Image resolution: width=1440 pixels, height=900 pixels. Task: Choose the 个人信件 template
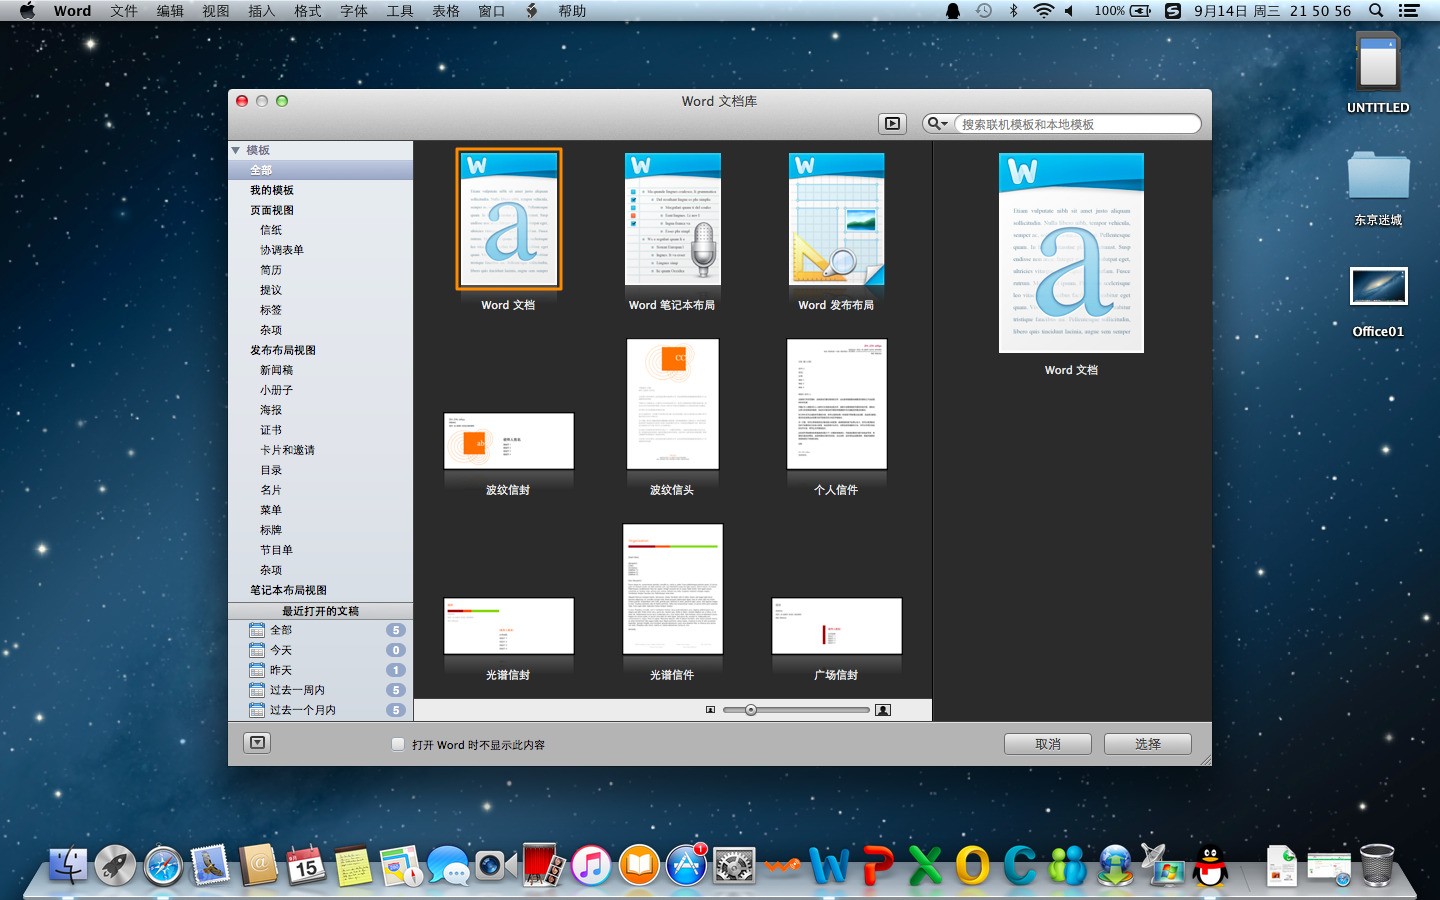(837, 404)
